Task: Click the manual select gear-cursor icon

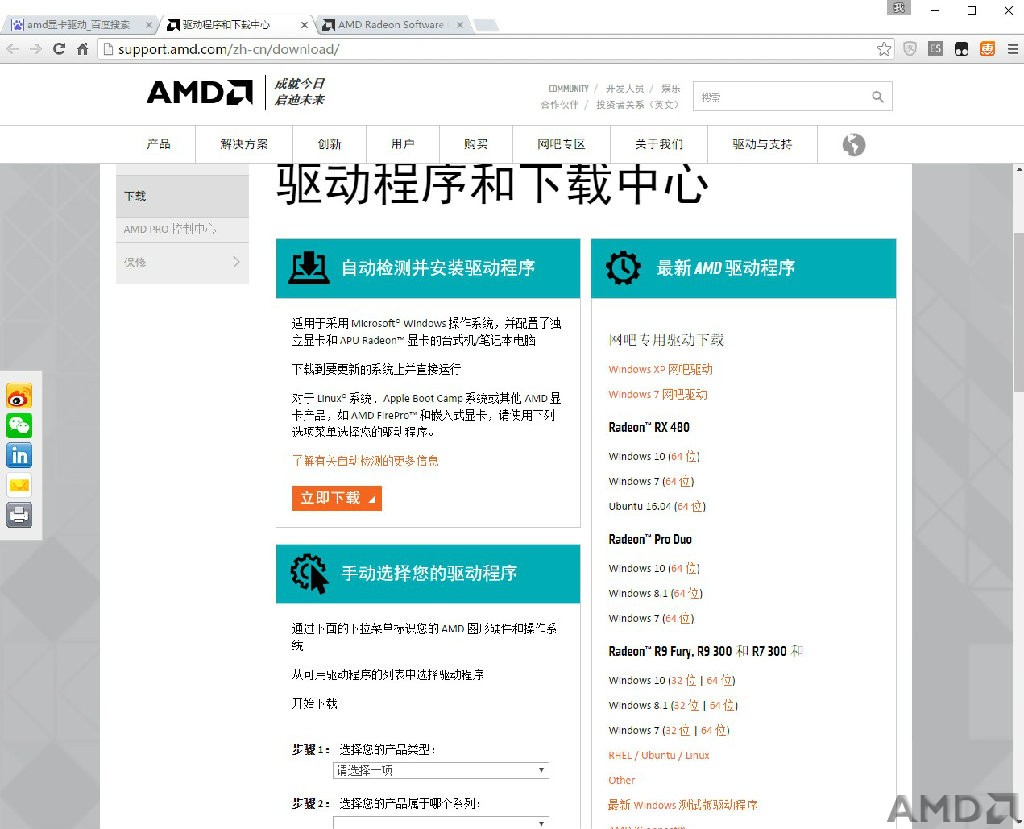Action: (309, 574)
